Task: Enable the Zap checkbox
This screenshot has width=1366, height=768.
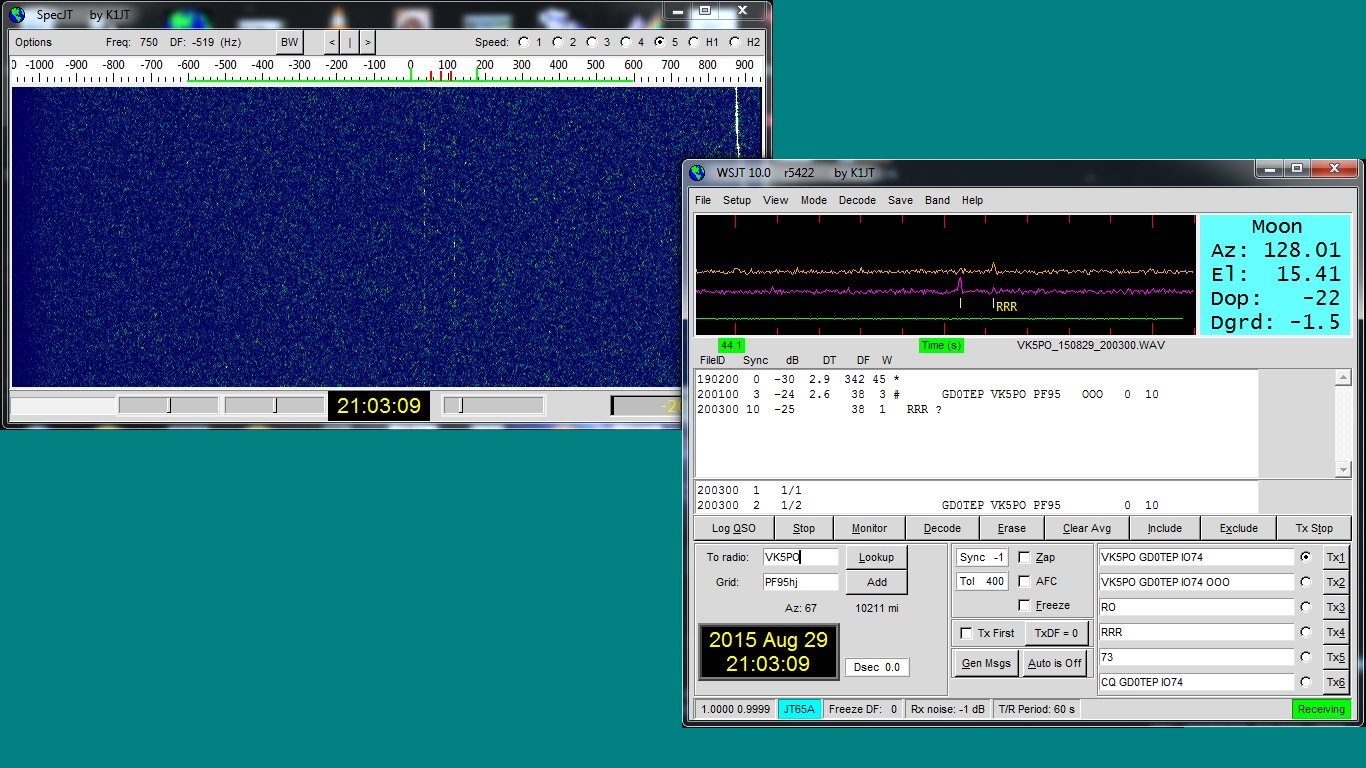Action: pyautogui.click(x=1024, y=557)
